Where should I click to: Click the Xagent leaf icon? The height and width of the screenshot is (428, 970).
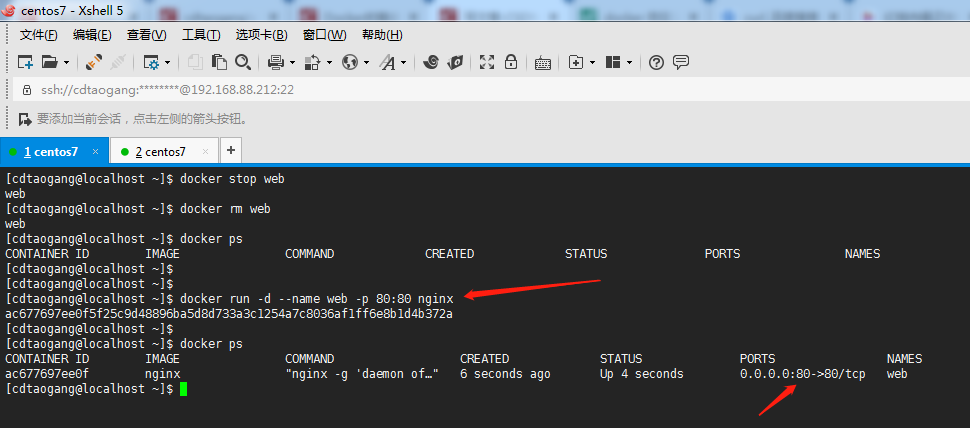[455, 62]
